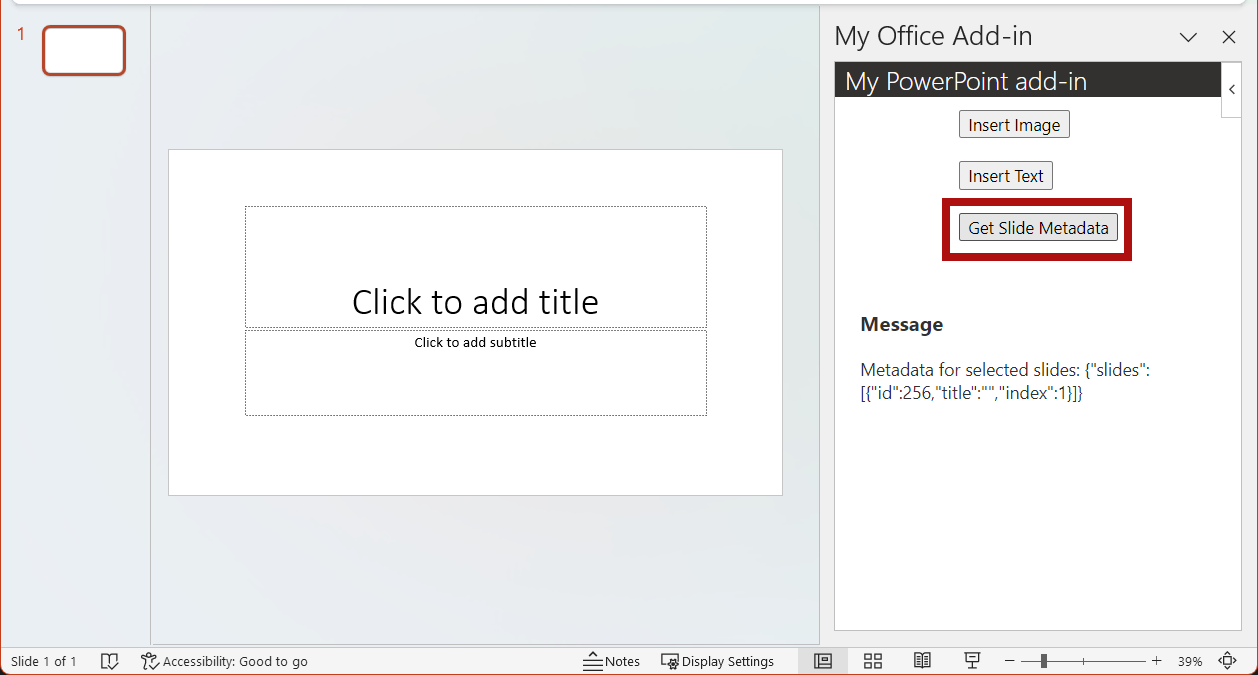The width and height of the screenshot is (1258, 675).
Task: Switch to Reading View
Action: 922,661
